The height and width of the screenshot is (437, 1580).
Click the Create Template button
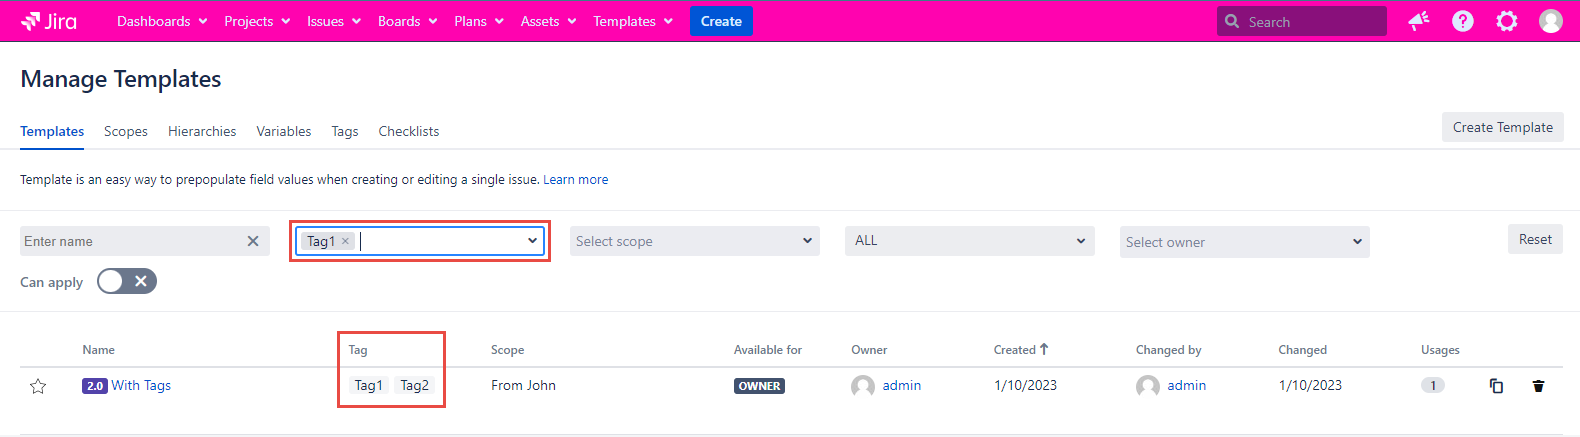click(1502, 127)
